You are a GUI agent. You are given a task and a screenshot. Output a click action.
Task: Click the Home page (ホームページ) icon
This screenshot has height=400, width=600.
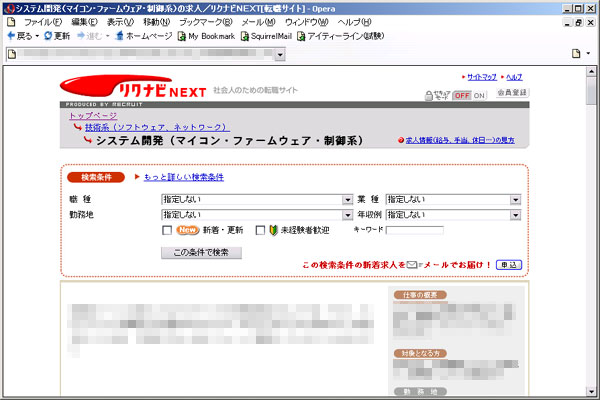point(120,36)
